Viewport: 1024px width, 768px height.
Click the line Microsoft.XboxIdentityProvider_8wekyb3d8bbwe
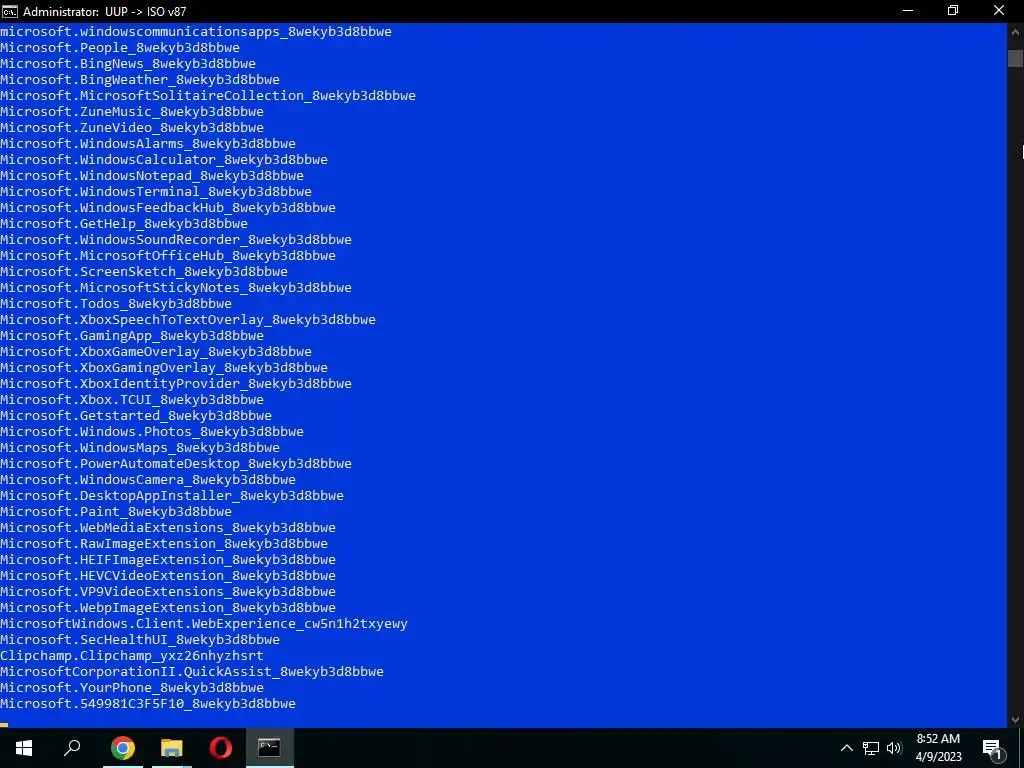pyautogui.click(x=176, y=384)
